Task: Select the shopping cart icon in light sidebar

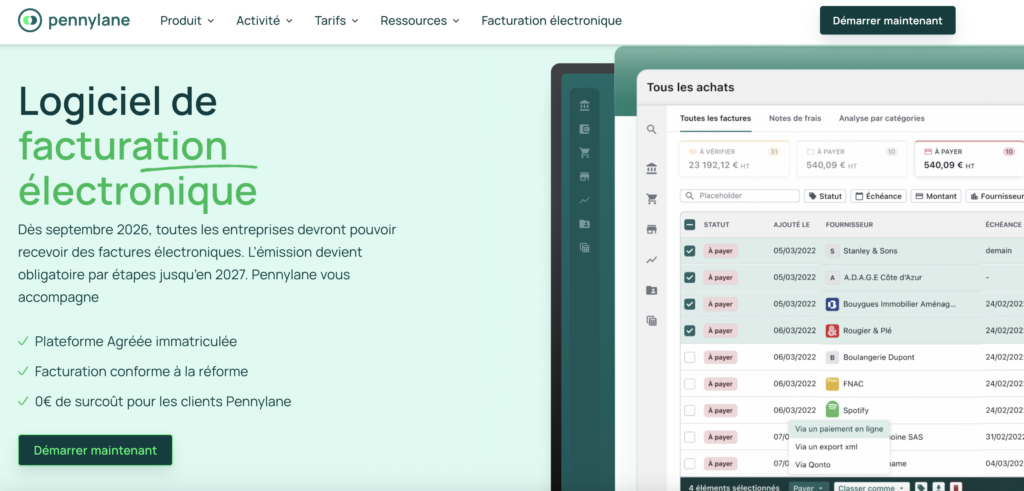Action: click(651, 198)
